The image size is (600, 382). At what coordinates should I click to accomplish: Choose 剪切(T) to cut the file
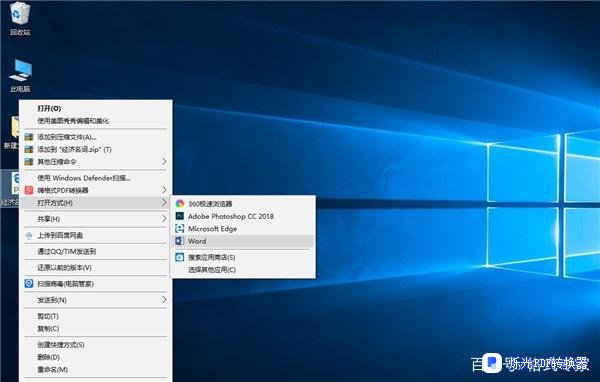tap(48, 316)
